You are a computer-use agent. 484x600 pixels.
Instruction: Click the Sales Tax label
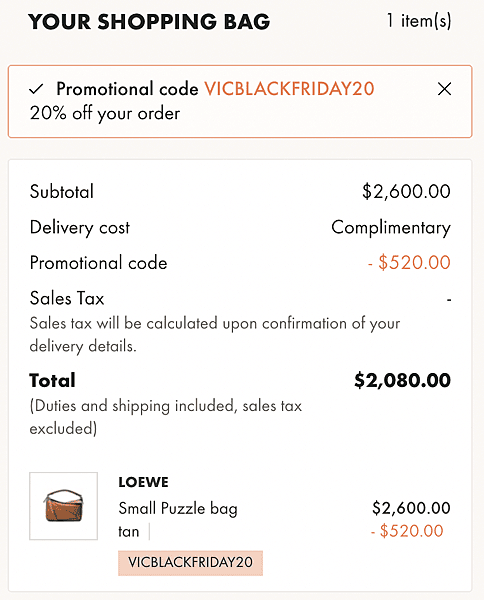pyautogui.click(x=67, y=298)
